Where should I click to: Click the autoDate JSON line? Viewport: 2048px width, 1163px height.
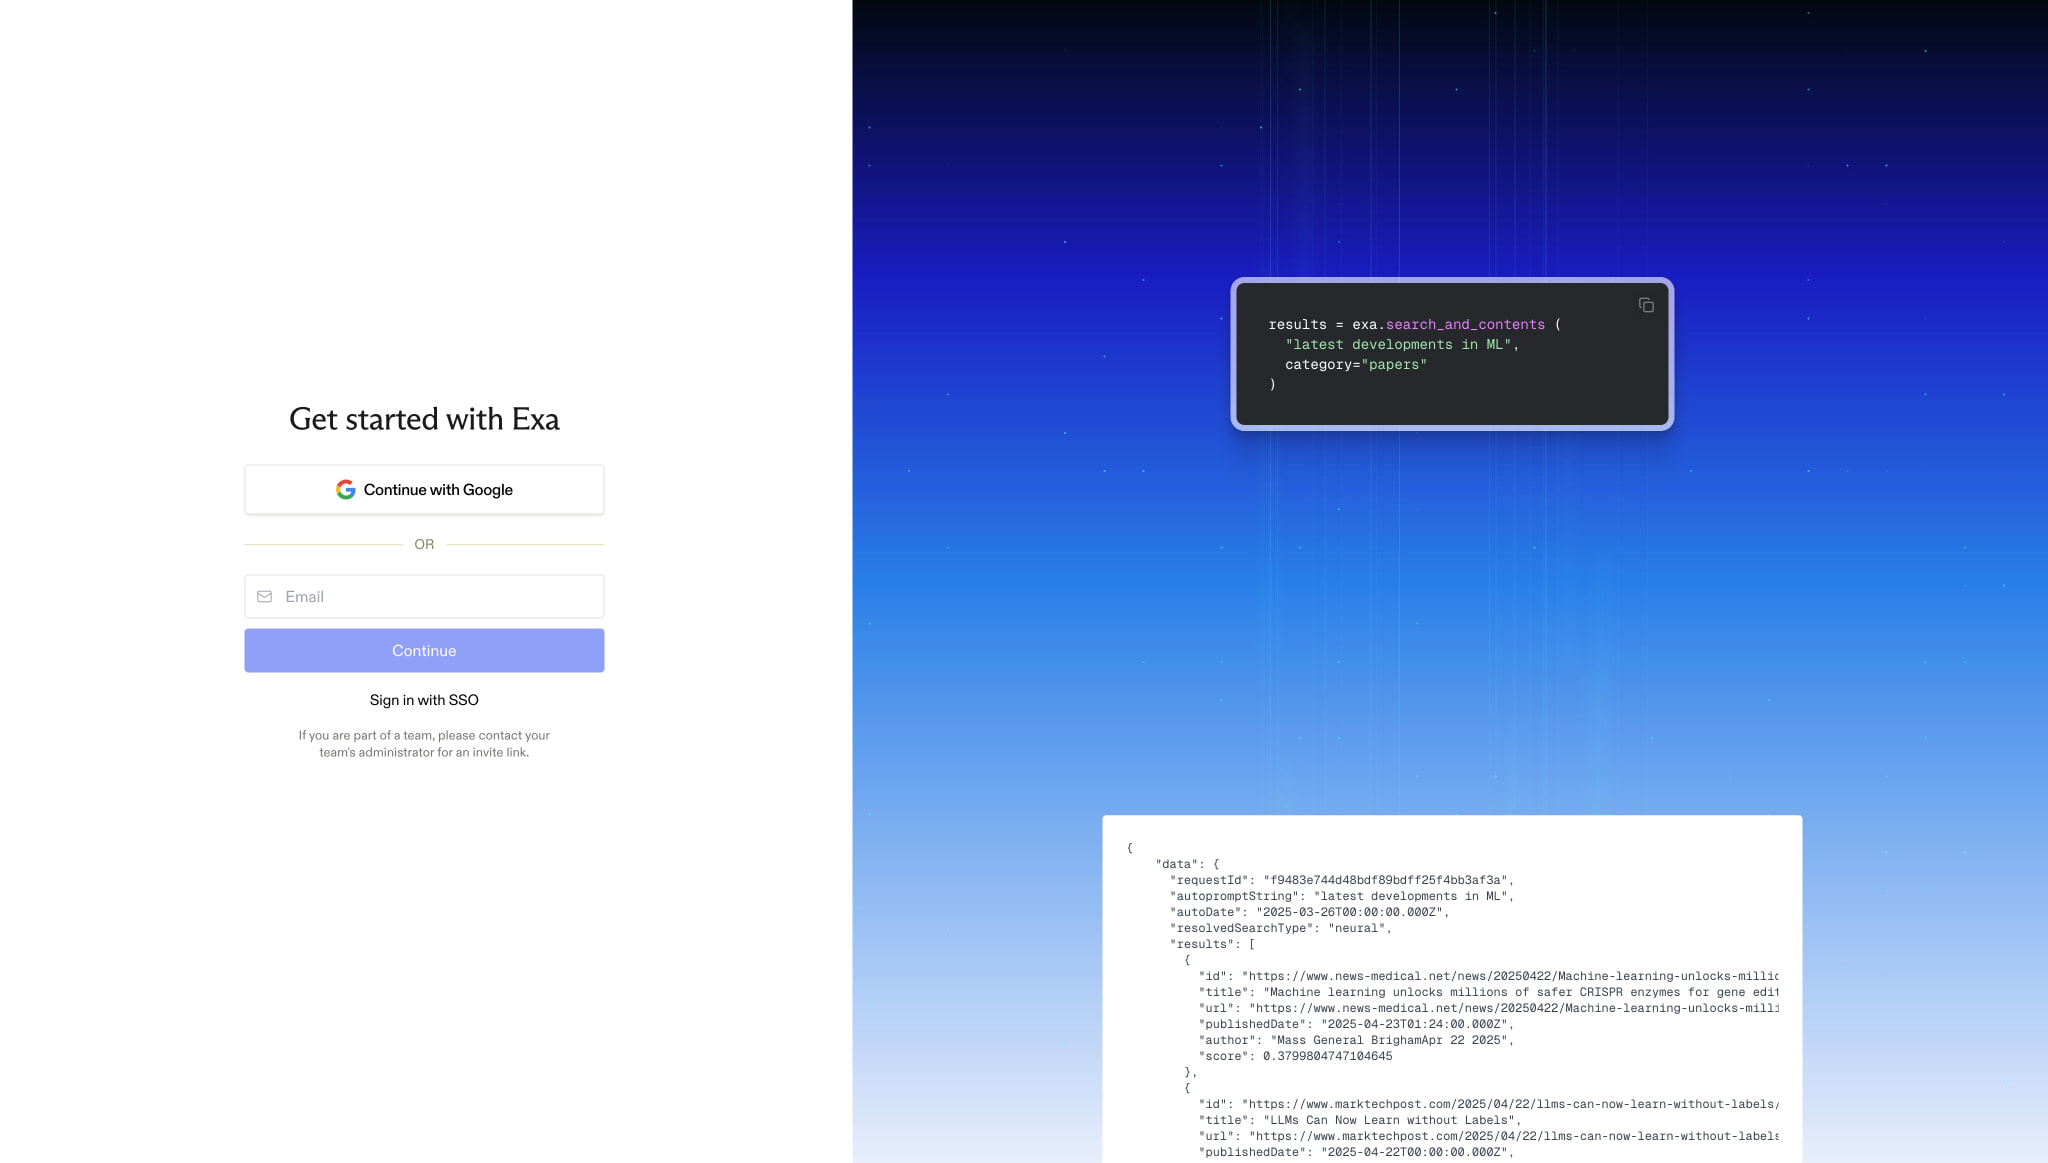(x=1310, y=912)
